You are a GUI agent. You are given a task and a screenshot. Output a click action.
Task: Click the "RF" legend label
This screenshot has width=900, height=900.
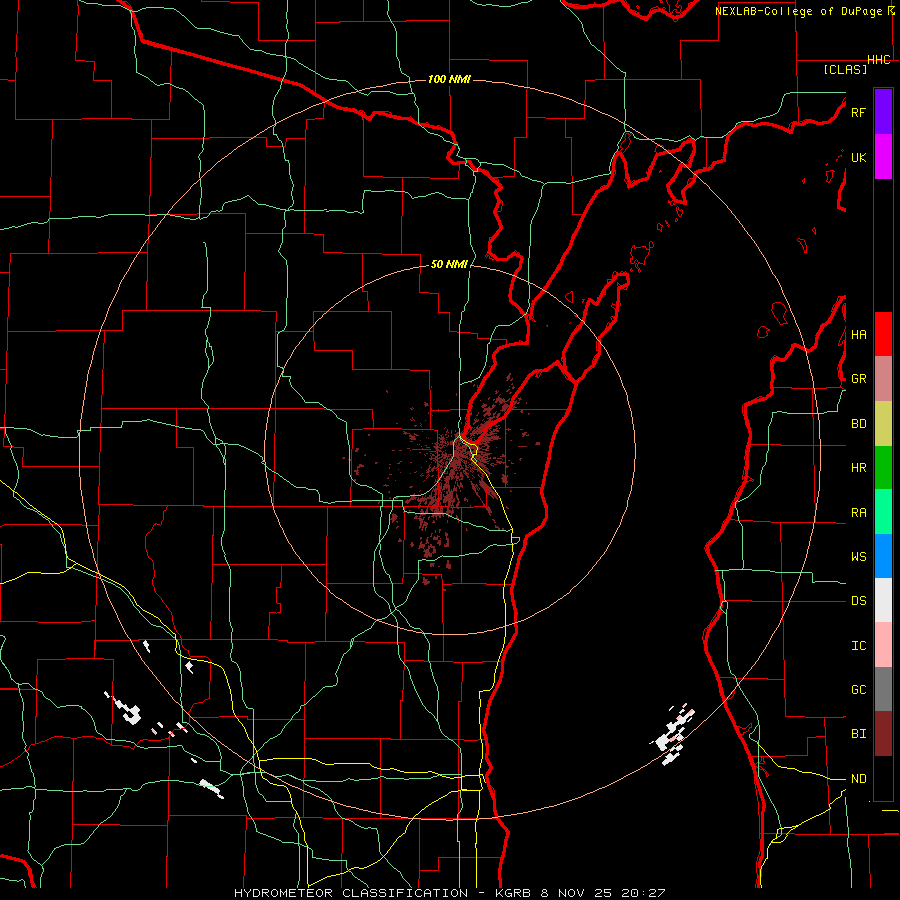[858, 112]
